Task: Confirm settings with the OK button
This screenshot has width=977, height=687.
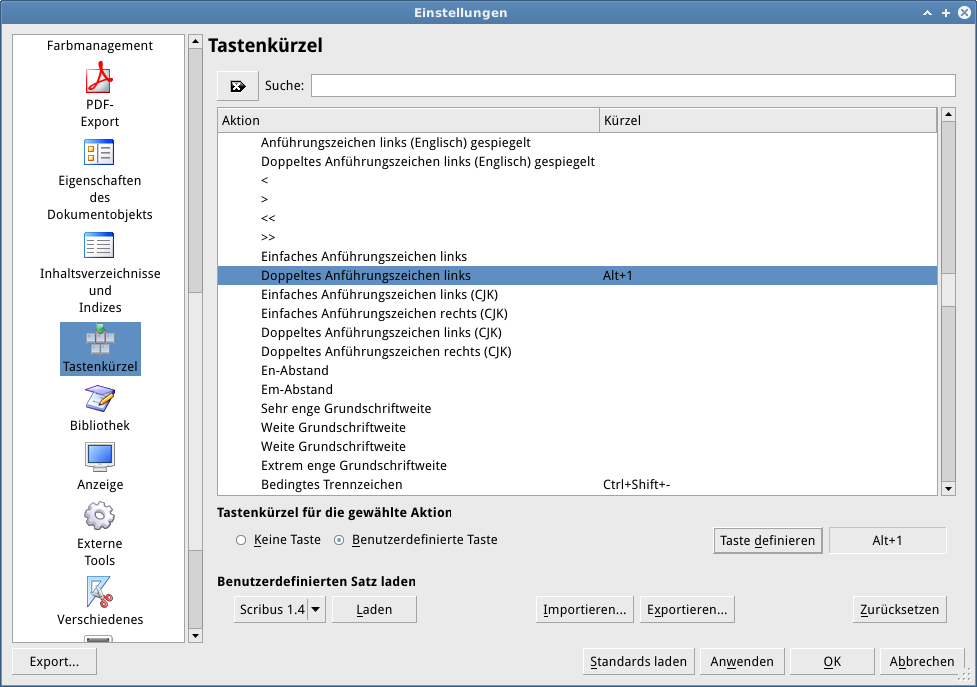Action: click(x=832, y=661)
